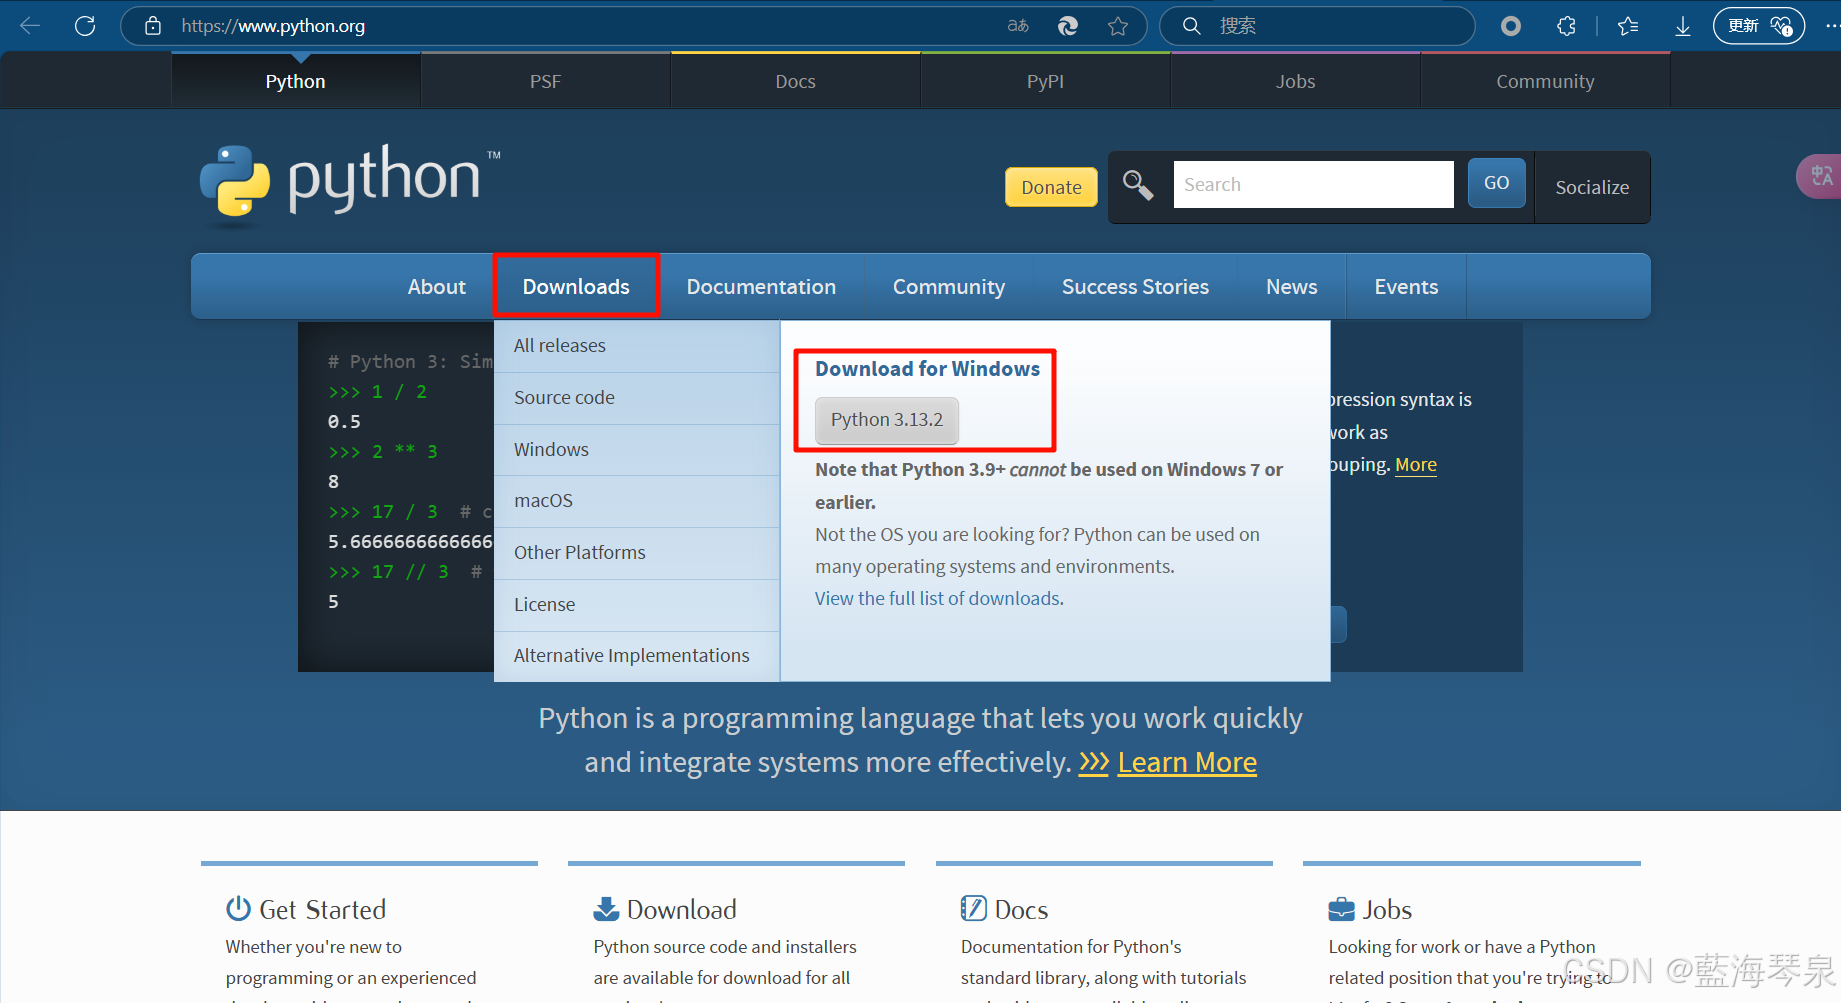
Task: Click the More link beside the code sample
Action: (1416, 465)
